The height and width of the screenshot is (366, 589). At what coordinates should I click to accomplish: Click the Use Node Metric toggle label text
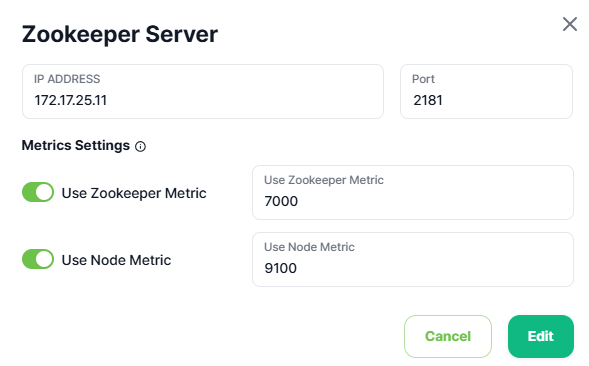(x=116, y=260)
